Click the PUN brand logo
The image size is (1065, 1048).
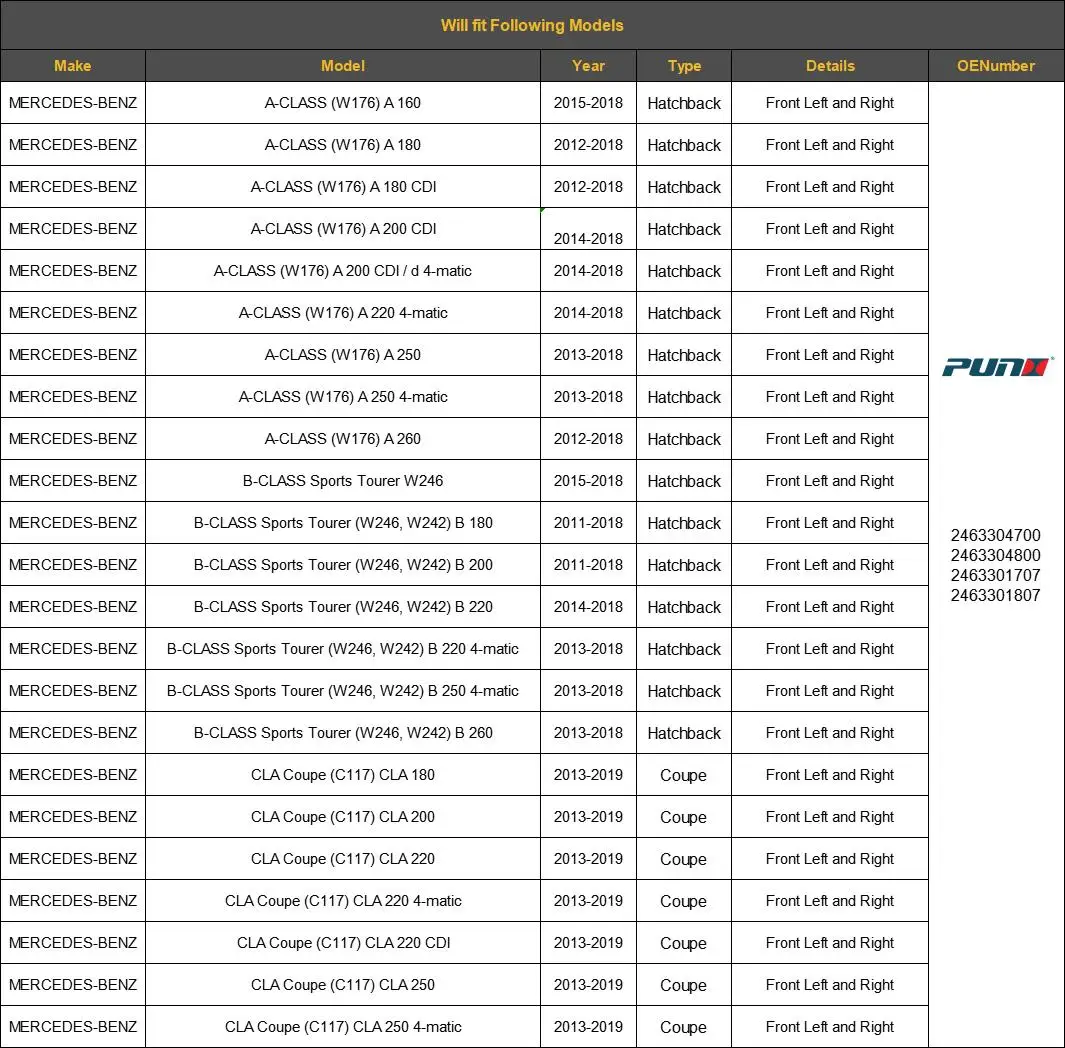point(996,367)
